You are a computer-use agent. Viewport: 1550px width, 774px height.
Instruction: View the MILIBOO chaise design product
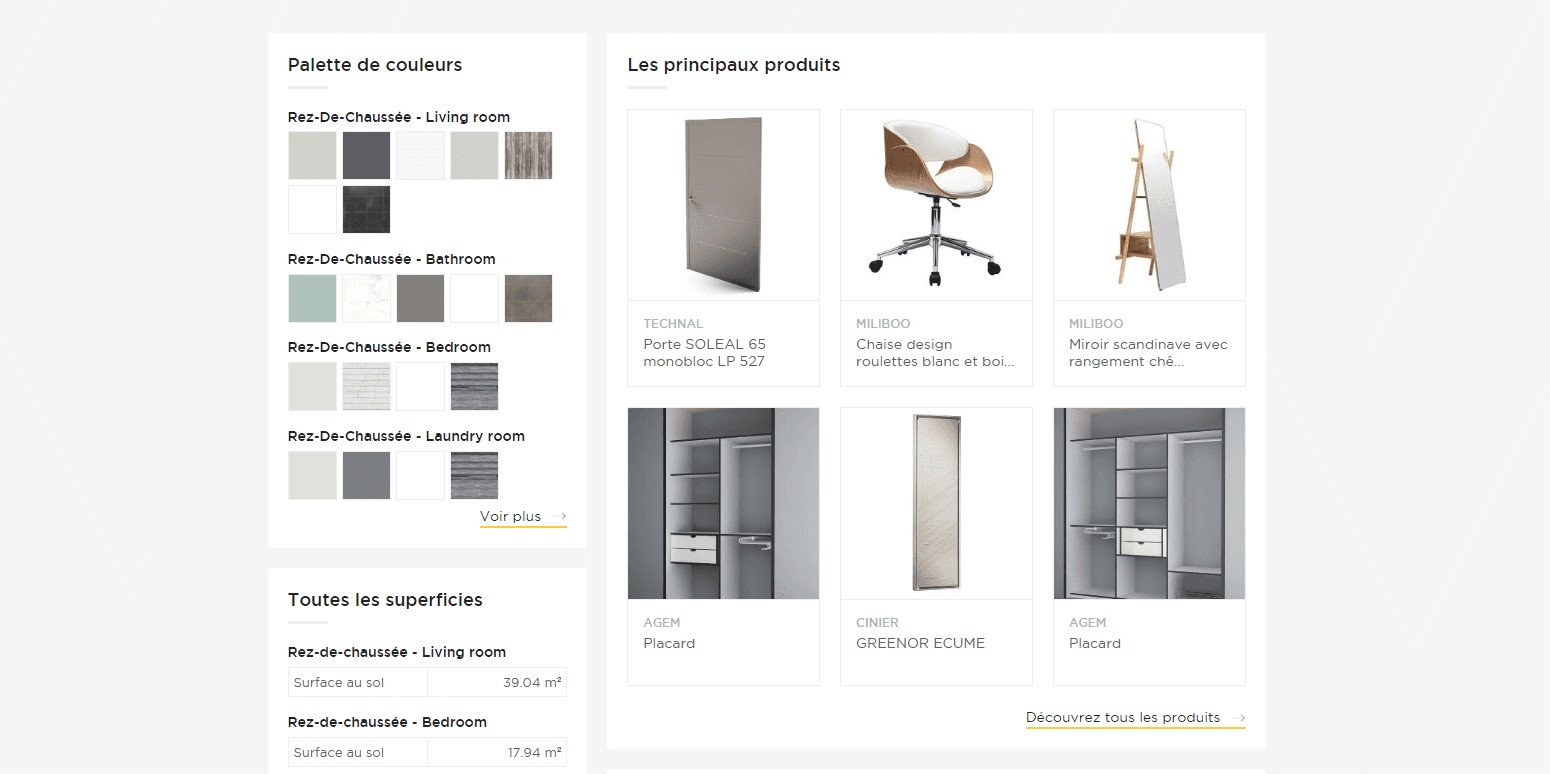pos(936,204)
